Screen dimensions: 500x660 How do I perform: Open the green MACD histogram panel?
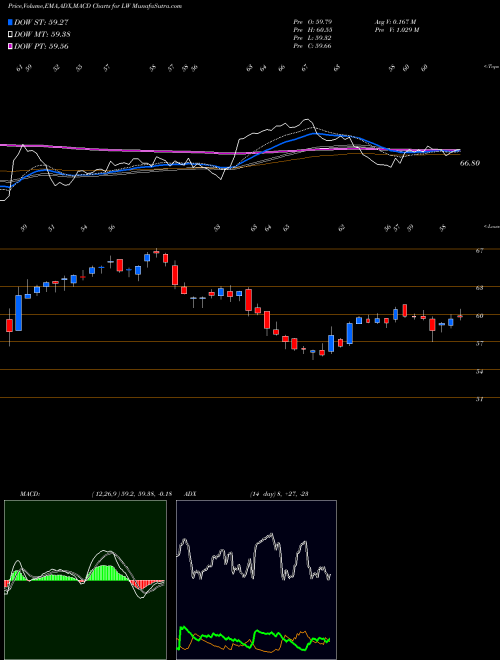click(85, 580)
